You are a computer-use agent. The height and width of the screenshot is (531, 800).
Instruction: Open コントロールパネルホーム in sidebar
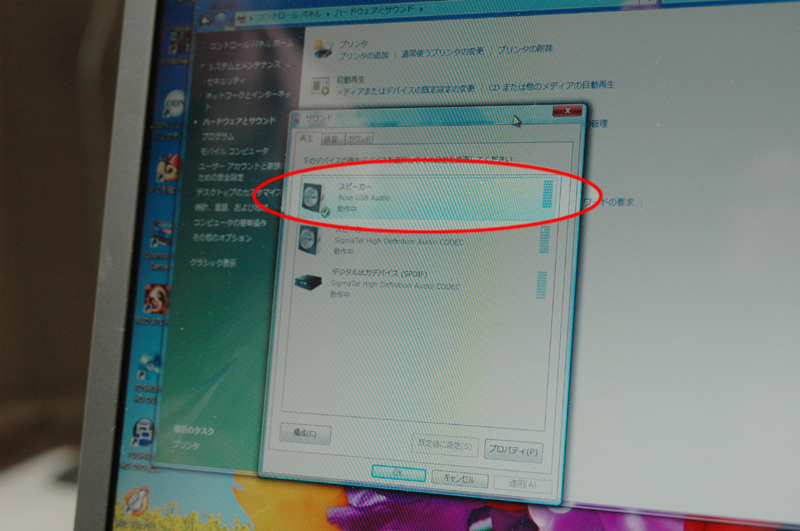pos(252,45)
